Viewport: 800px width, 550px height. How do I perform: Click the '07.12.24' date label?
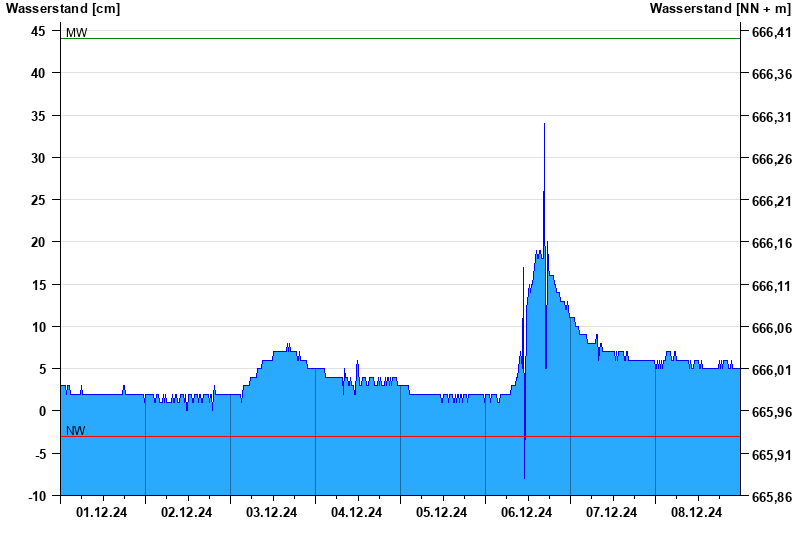[611, 512]
